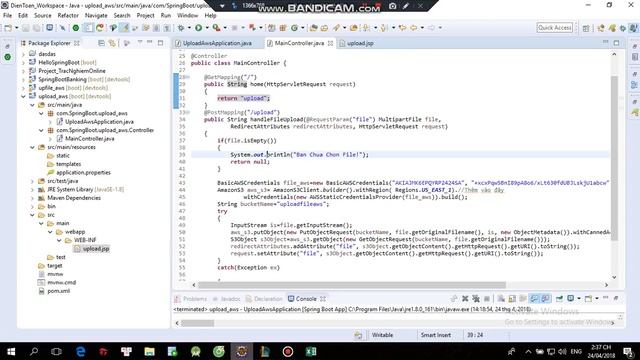Click Remove Launch (X) in Console toolbar
Image resolution: width=640 pixels, height=360 pixels.
coord(465,299)
